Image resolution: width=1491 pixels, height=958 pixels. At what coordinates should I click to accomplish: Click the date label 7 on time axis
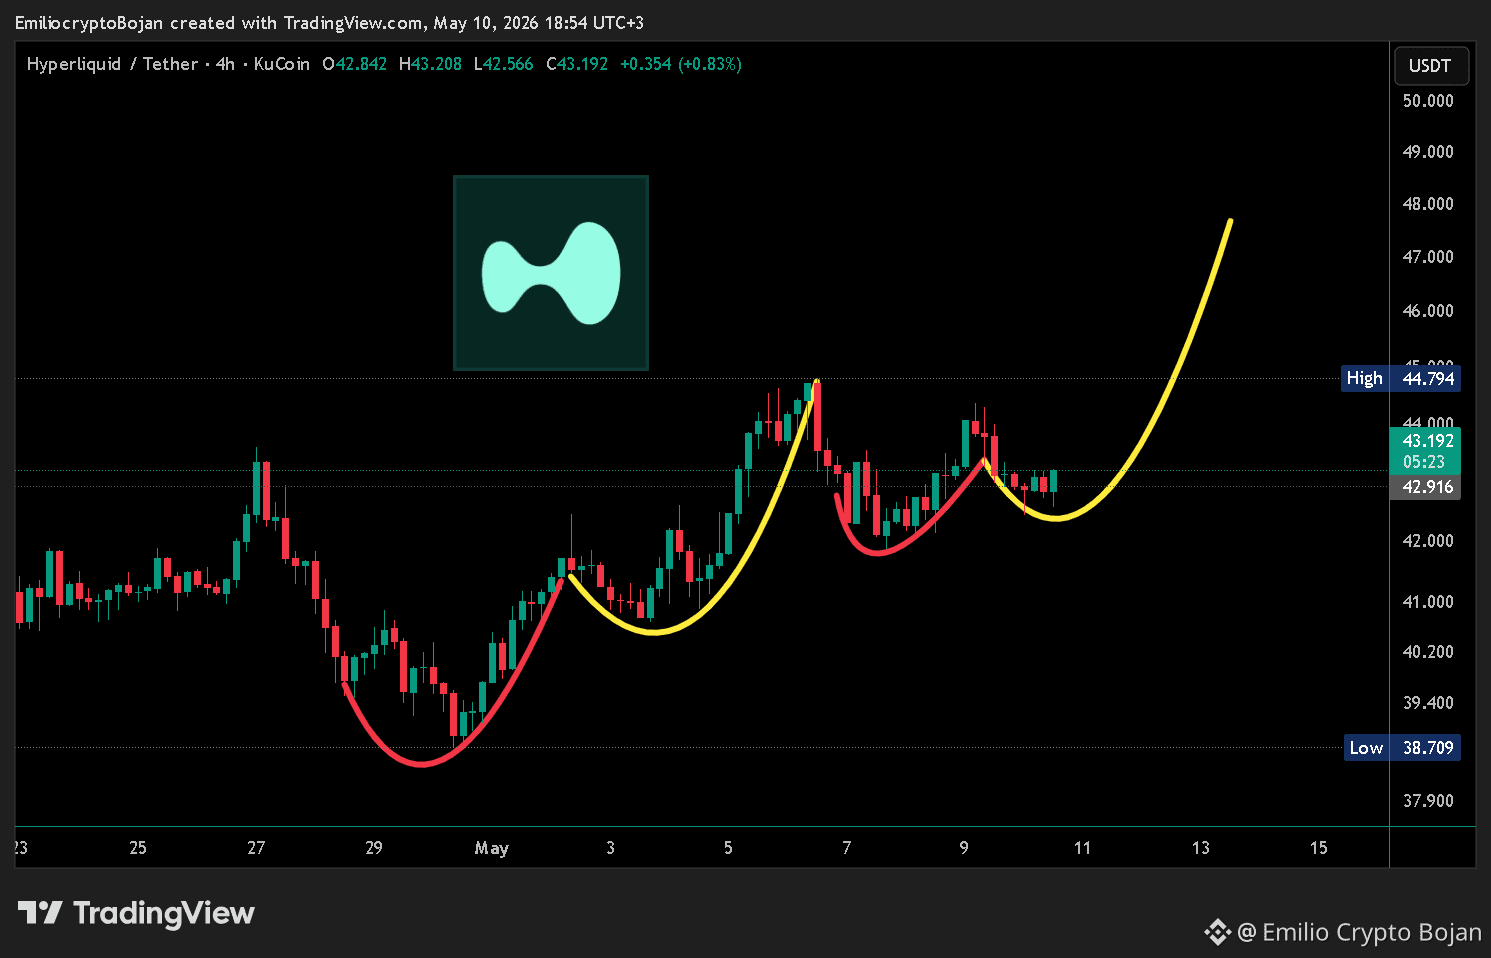pyautogui.click(x=846, y=848)
